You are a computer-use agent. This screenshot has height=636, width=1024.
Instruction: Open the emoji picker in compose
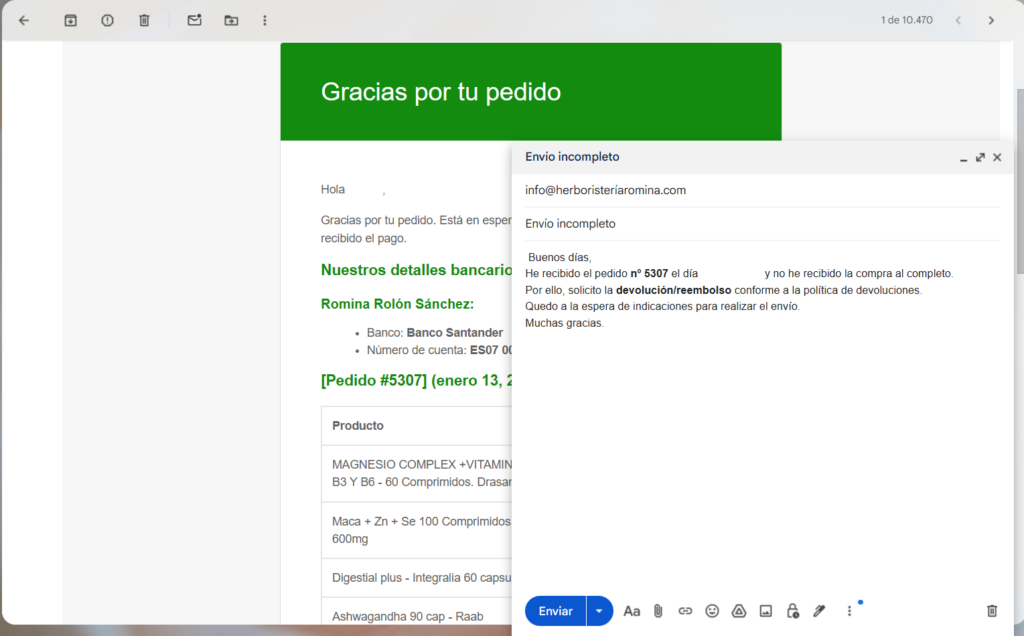tap(712, 611)
